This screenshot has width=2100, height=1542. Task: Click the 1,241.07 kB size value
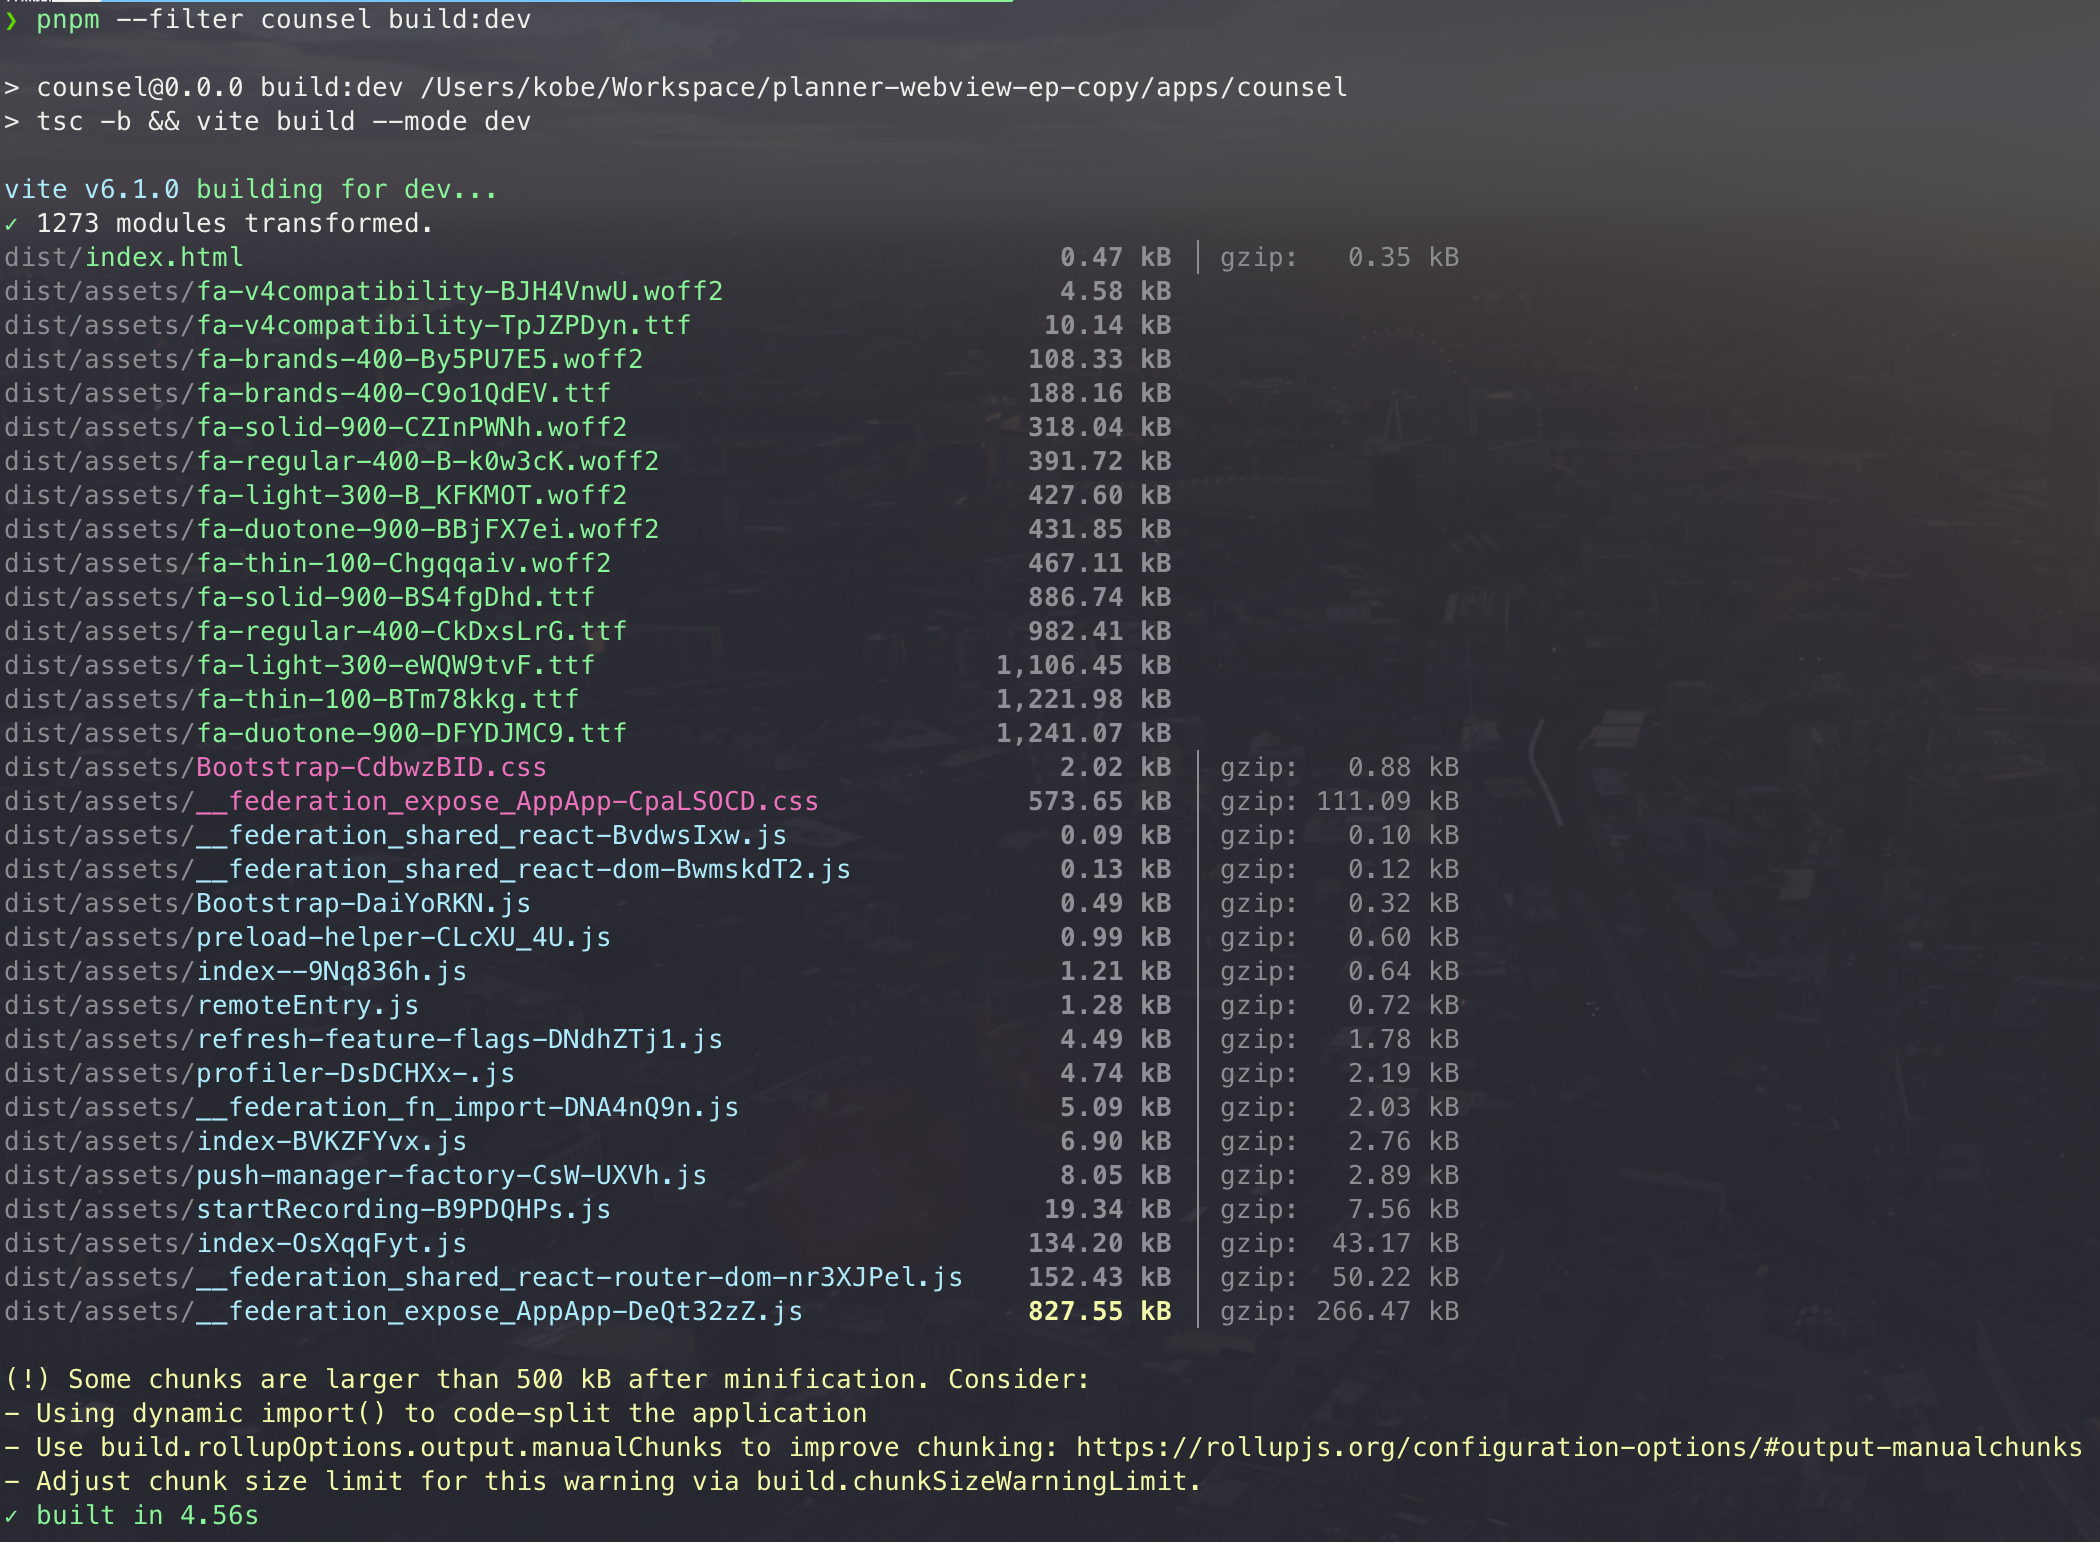coord(1084,734)
